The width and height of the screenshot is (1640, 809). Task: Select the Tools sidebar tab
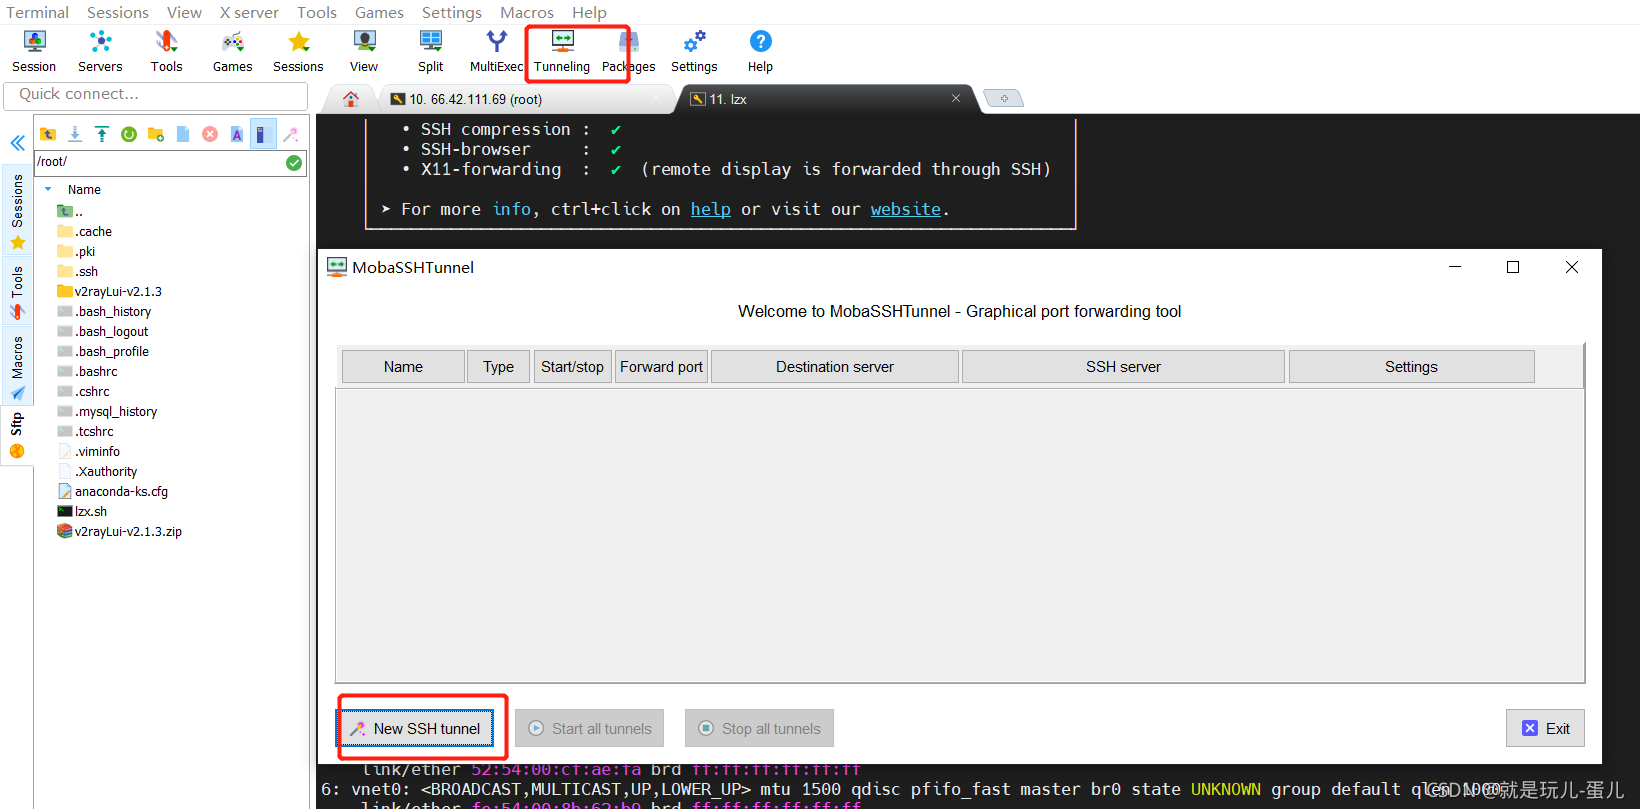pyautogui.click(x=17, y=291)
